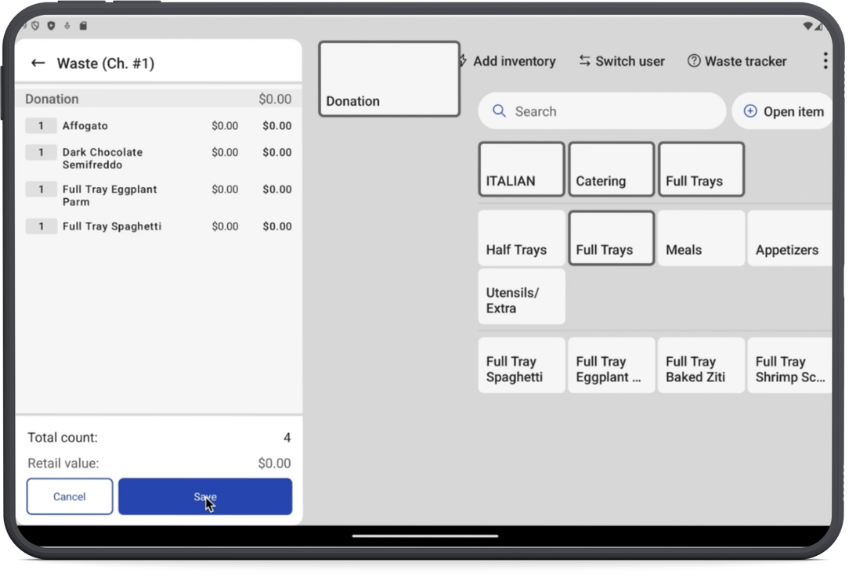
Task: Add Full Tray Eggplant item tile
Action: pos(611,366)
